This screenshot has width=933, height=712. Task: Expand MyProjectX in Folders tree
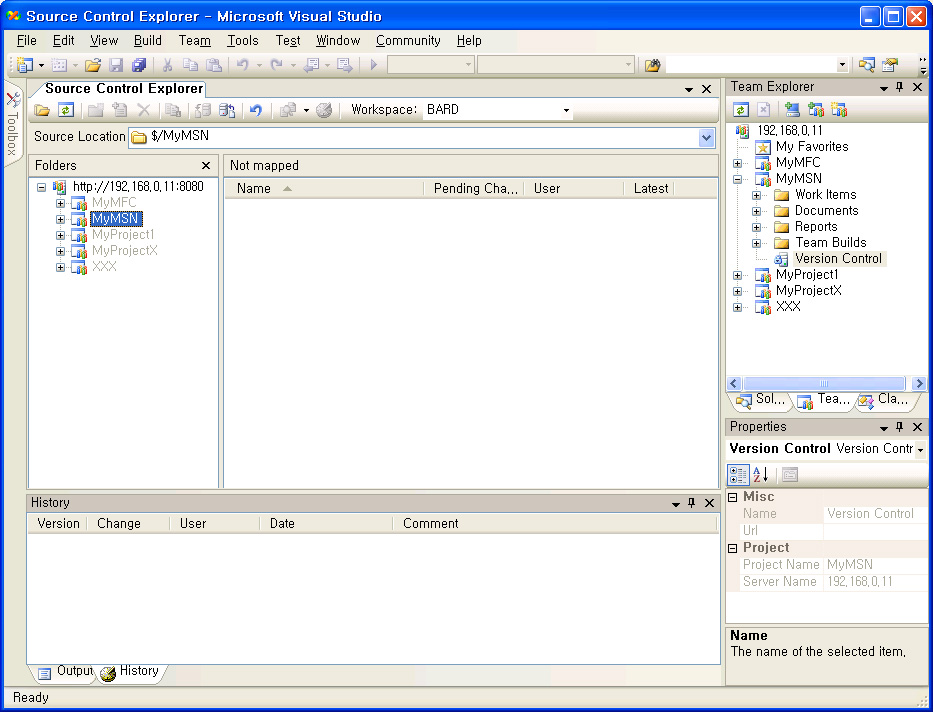point(60,252)
